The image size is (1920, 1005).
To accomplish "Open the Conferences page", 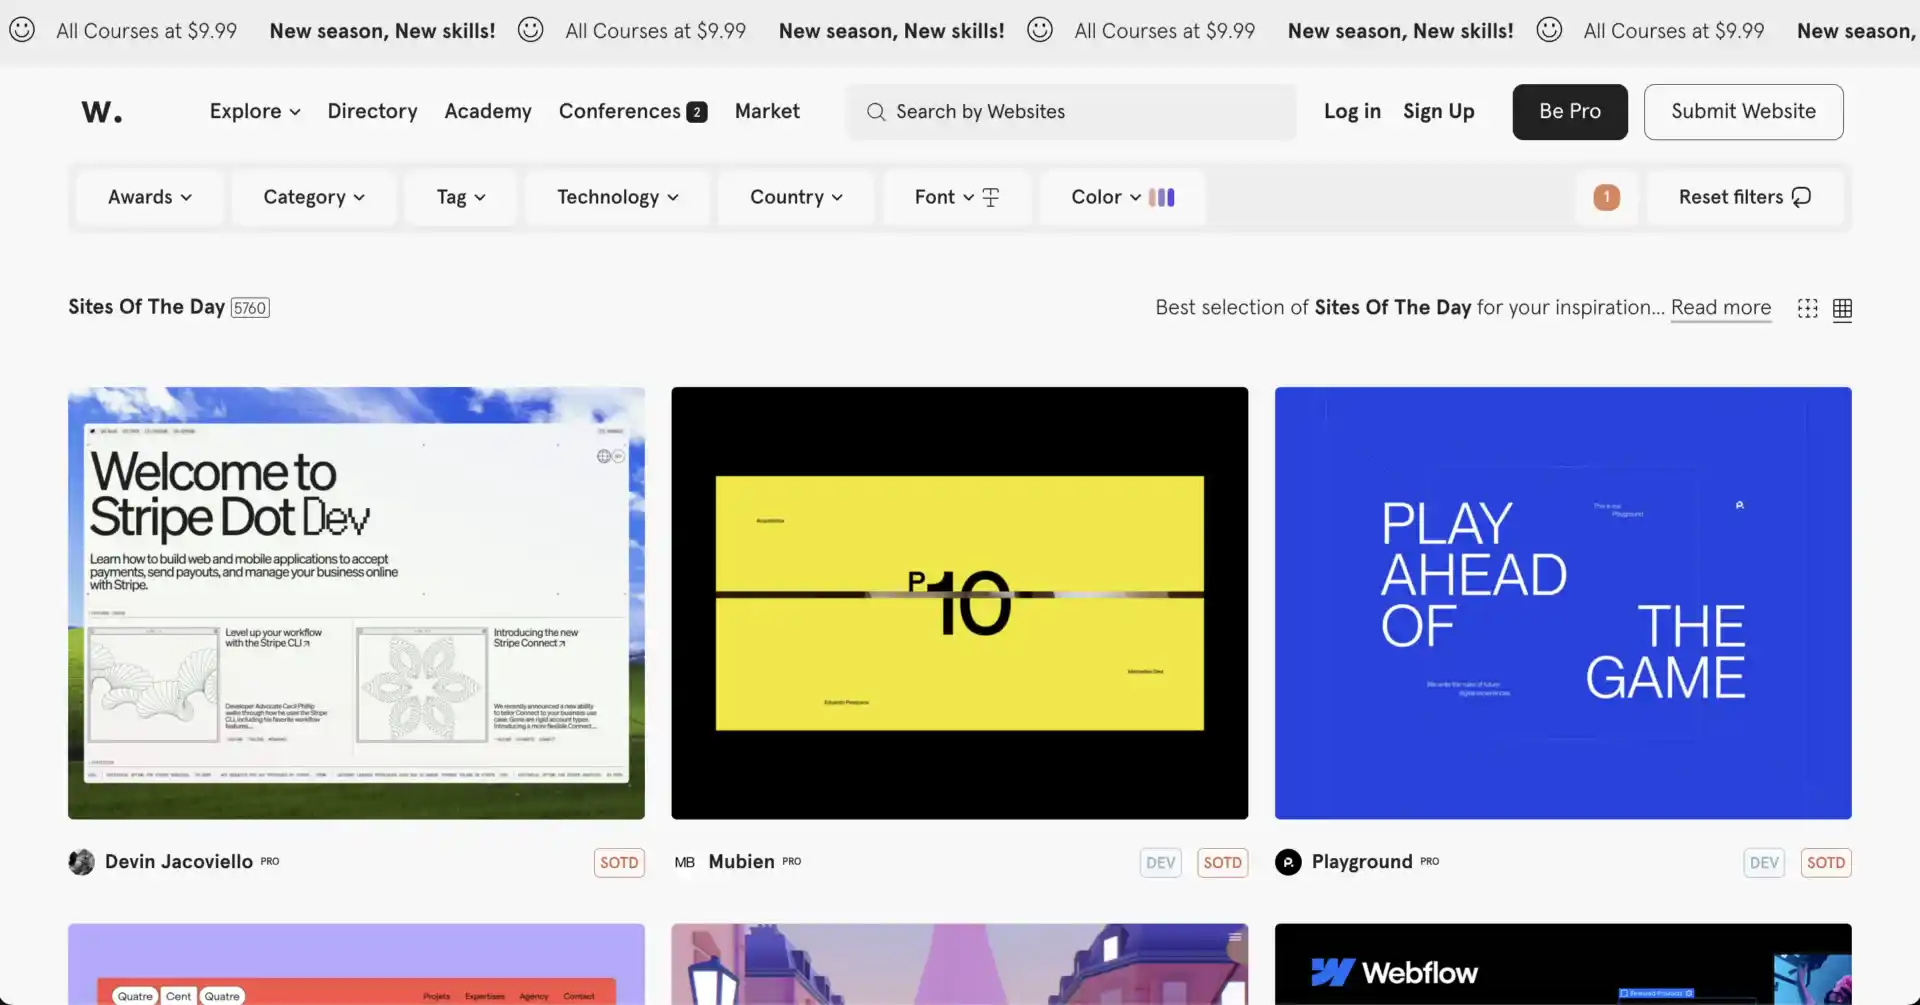I will 619,112.
